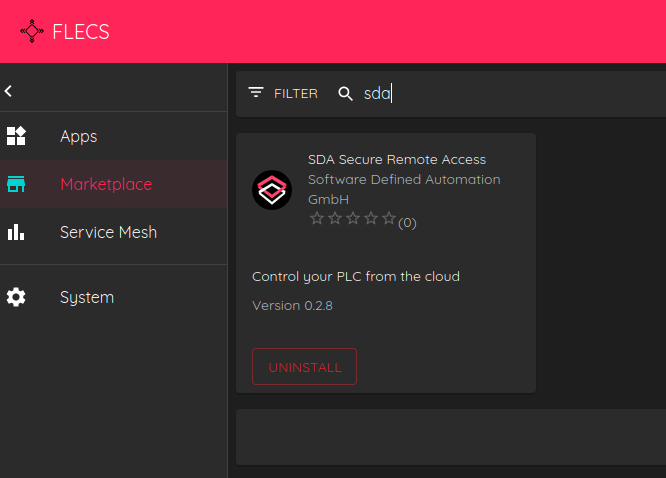The height and width of the screenshot is (478, 666).
Task: Click the FLECS logo icon
Action: pyautogui.click(x=32, y=31)
